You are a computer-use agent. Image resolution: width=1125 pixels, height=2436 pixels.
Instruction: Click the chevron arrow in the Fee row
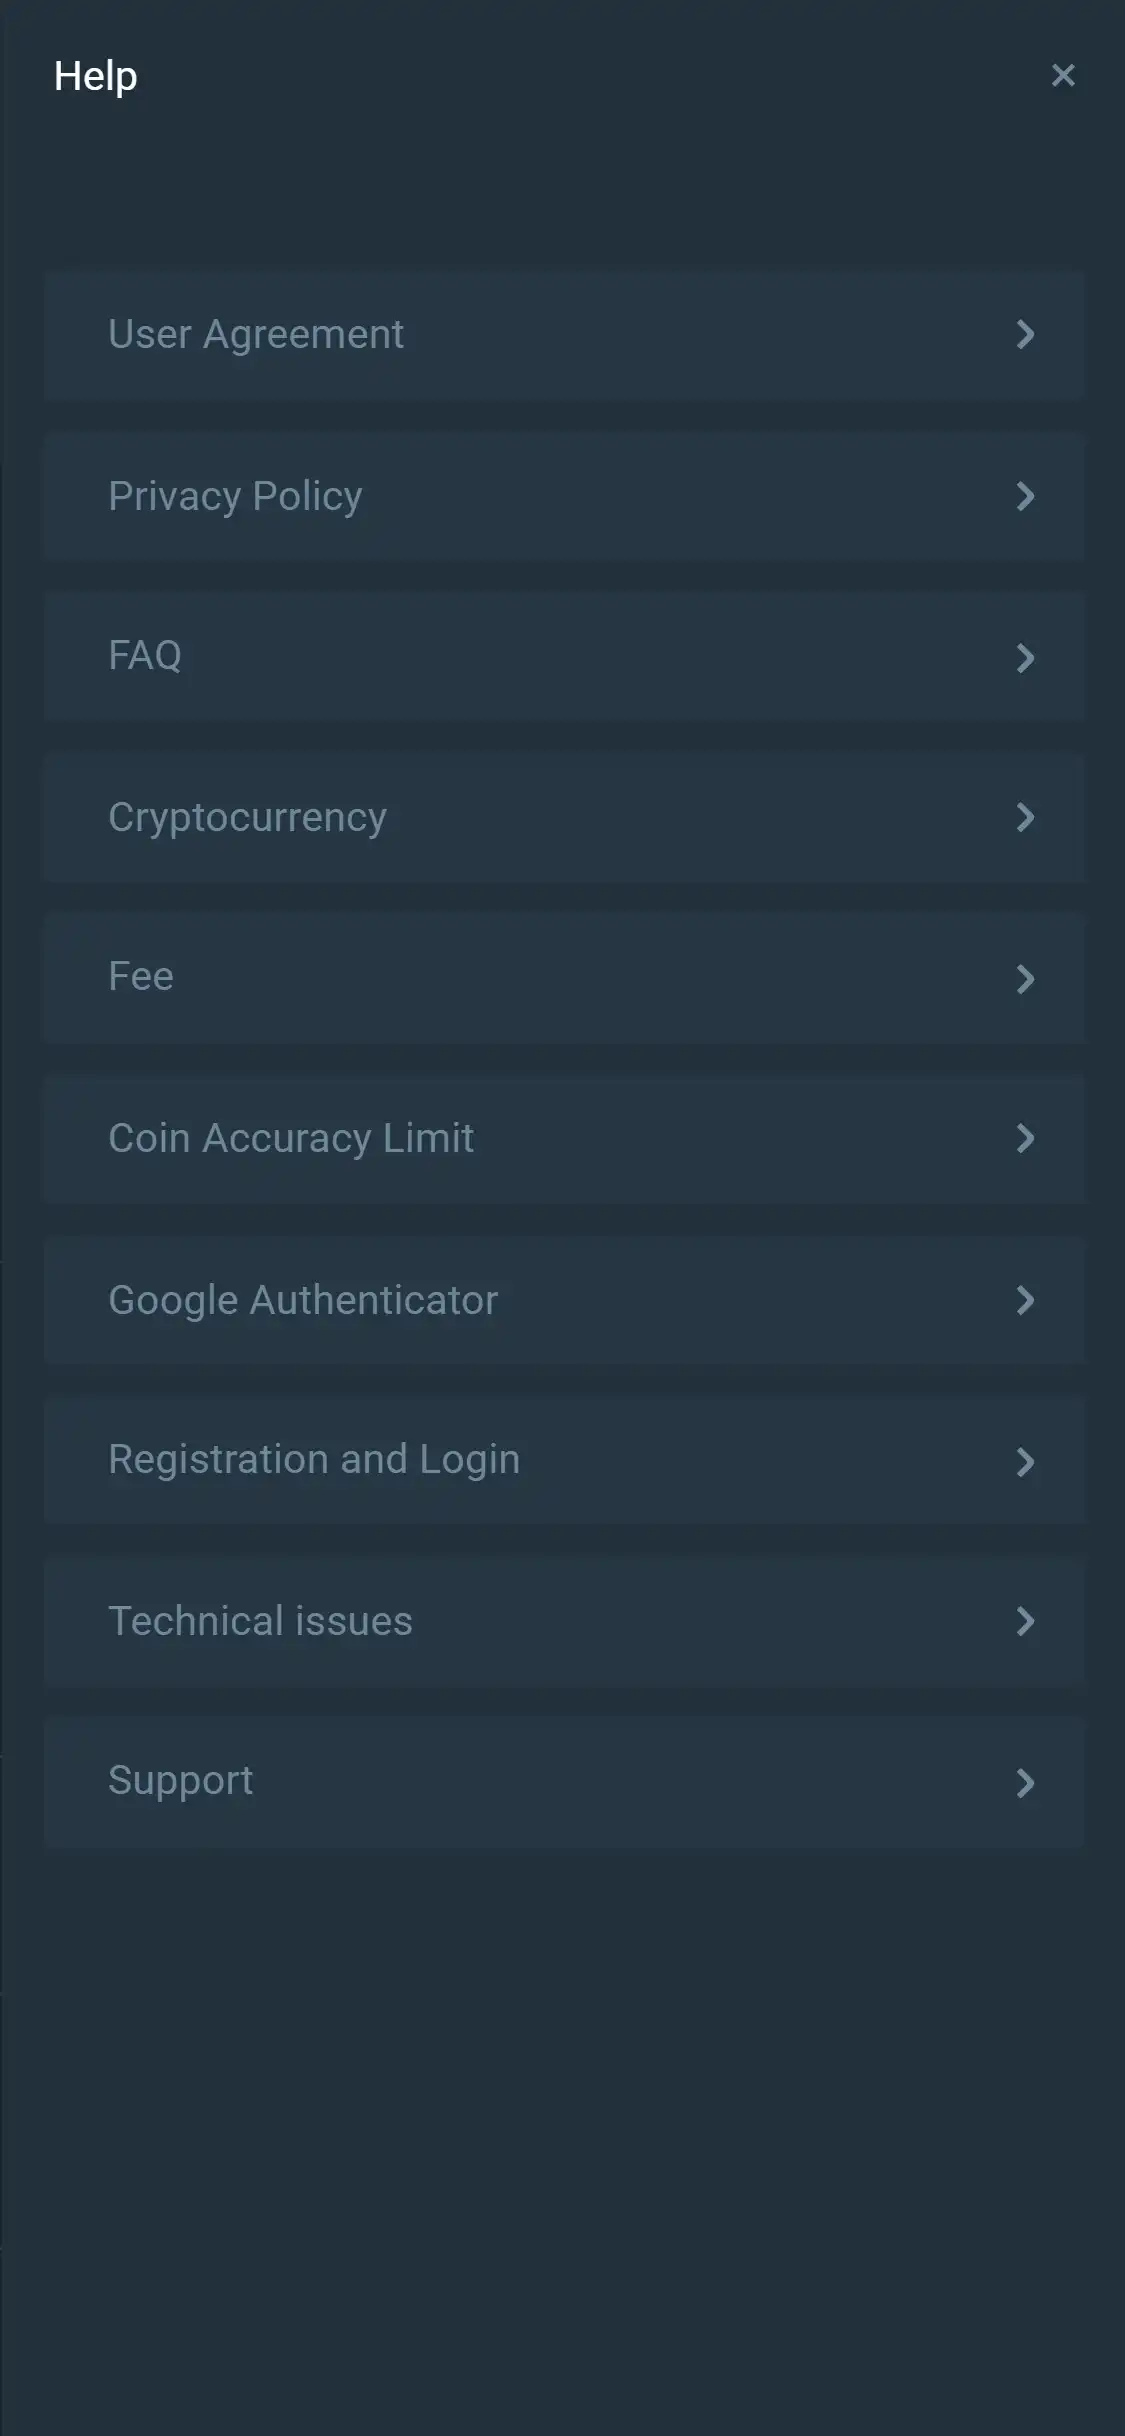coord(1025,979)
